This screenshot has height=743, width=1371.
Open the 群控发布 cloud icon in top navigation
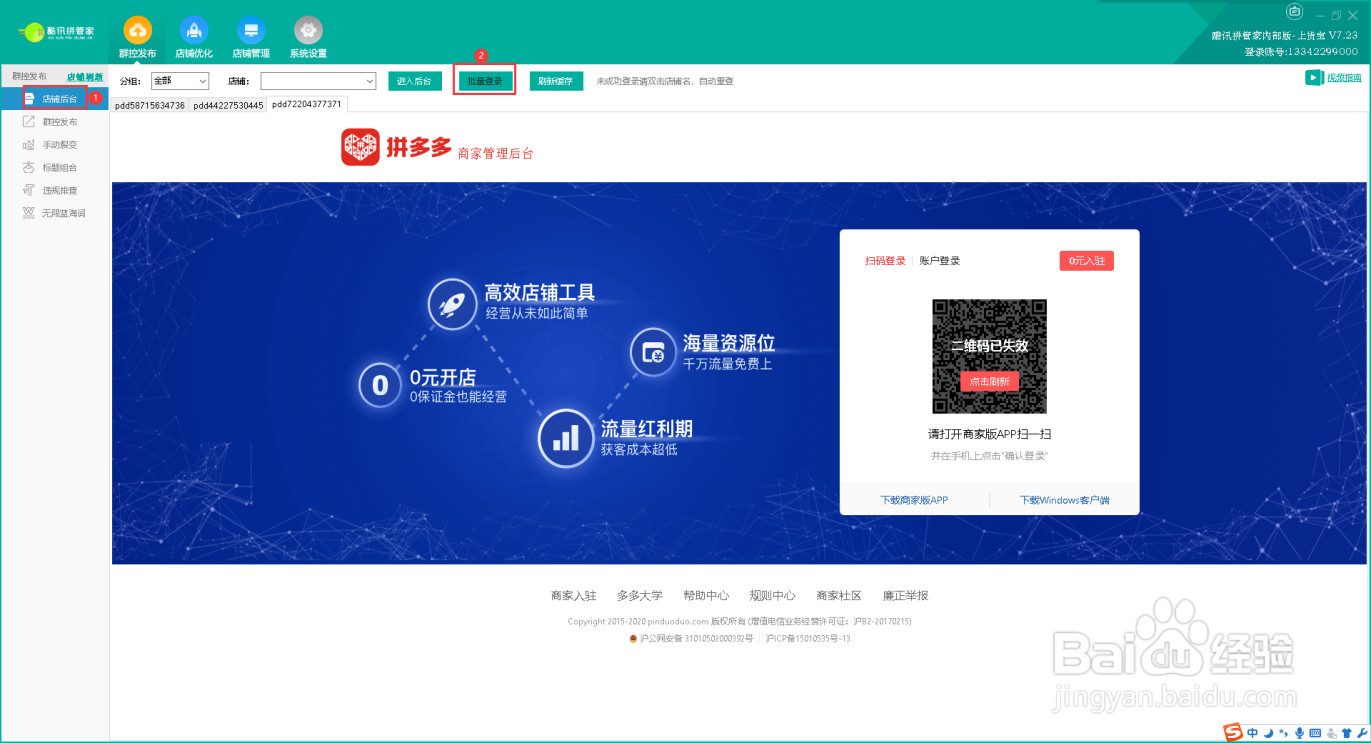[x=138, y=30]
